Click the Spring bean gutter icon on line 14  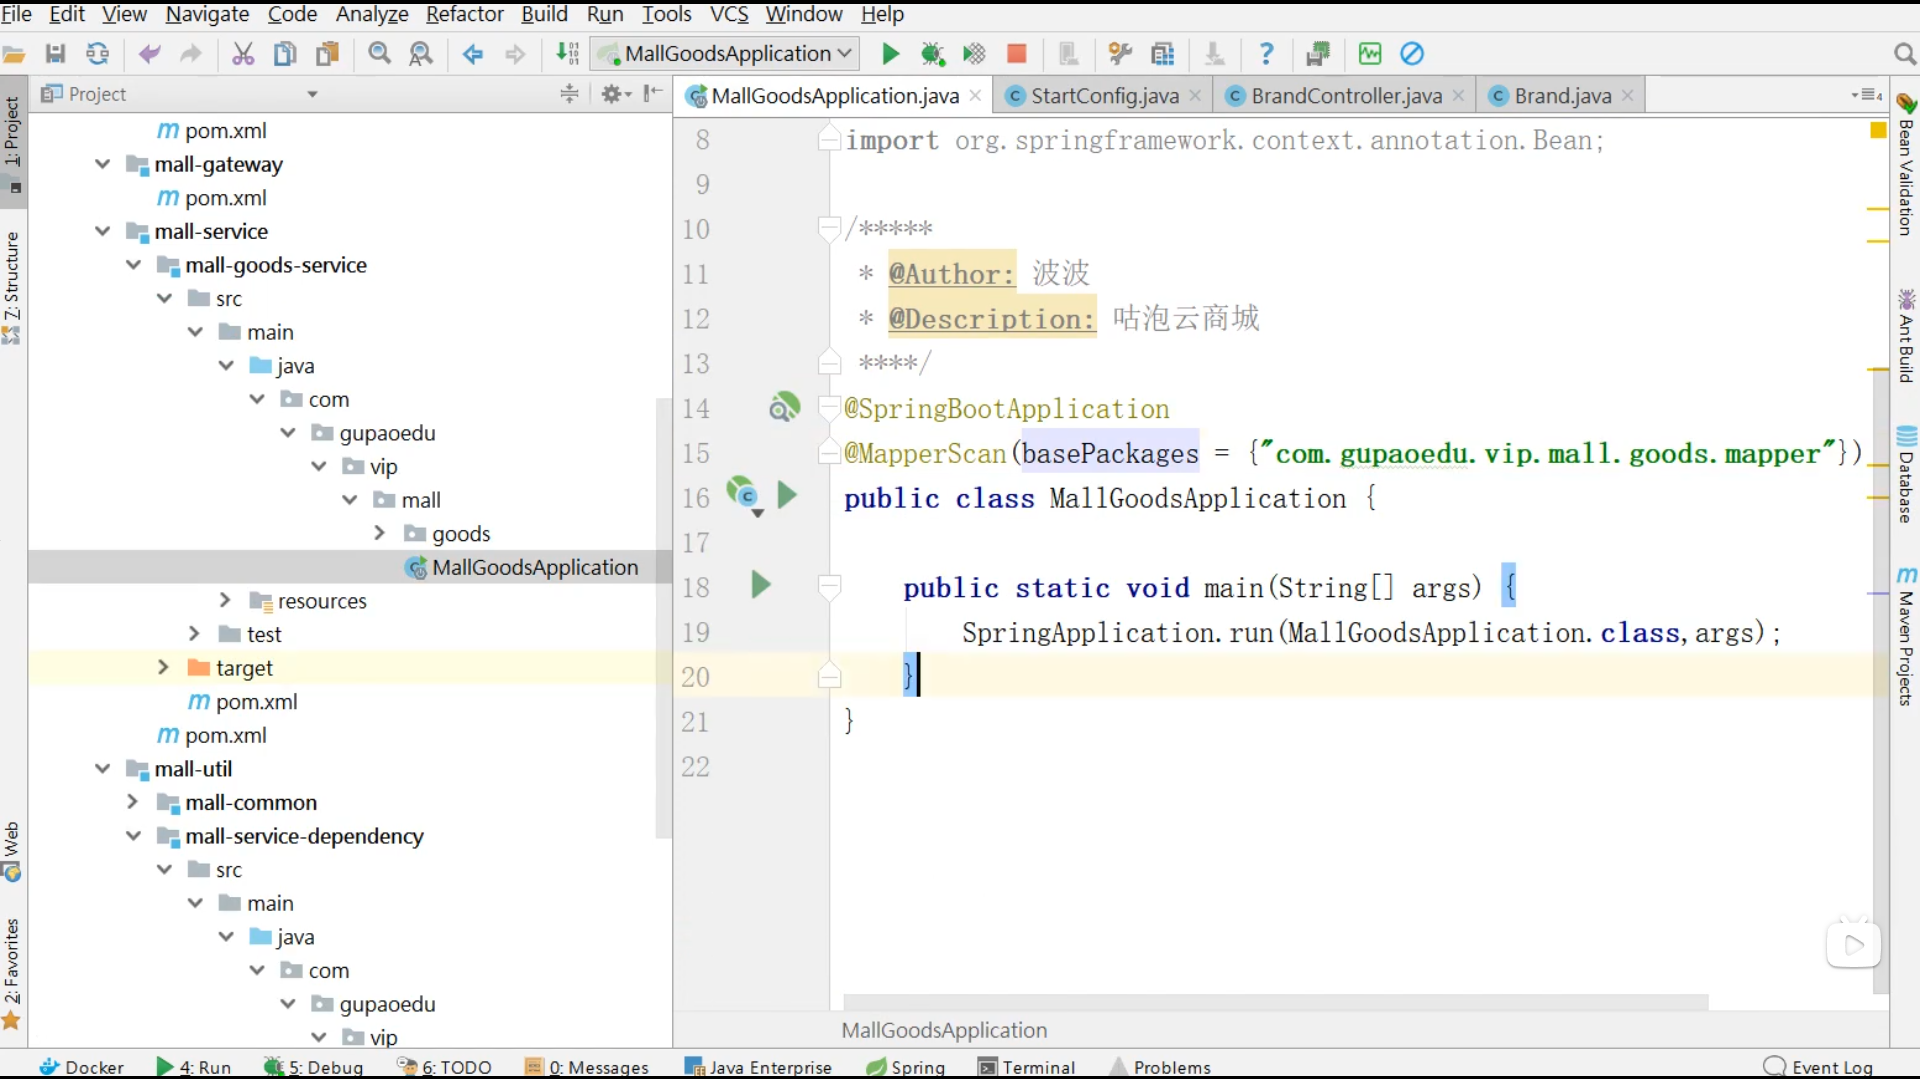coord(784,407)
